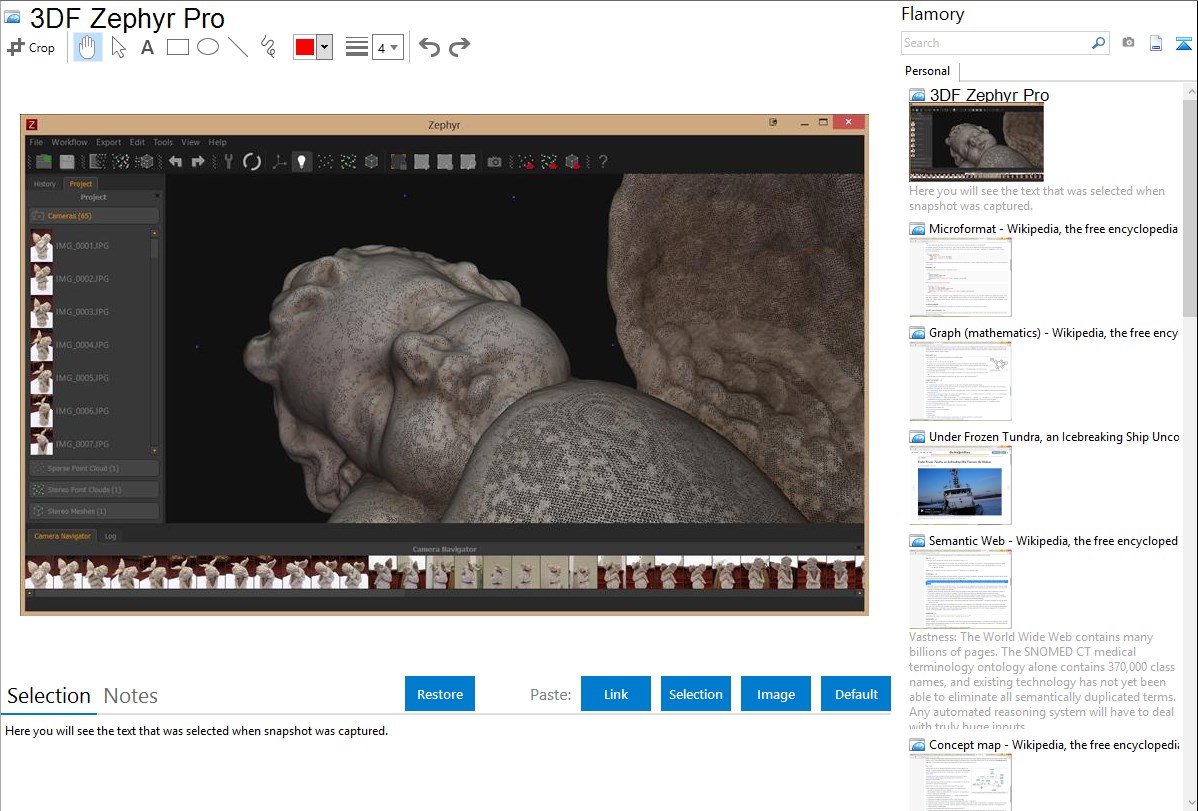
Task: Click the red color swatch
Action: pos(305,47)
